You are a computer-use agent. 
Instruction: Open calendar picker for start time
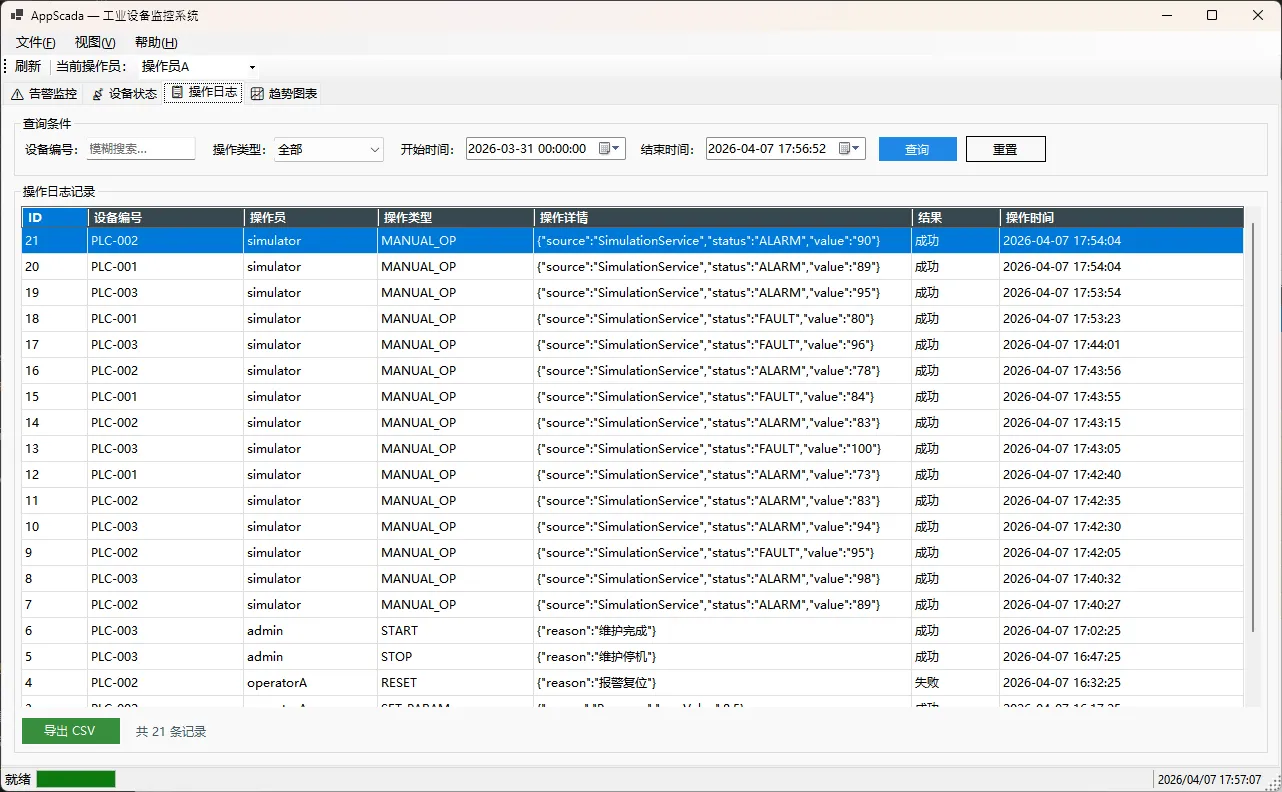[x=609, y=149]
